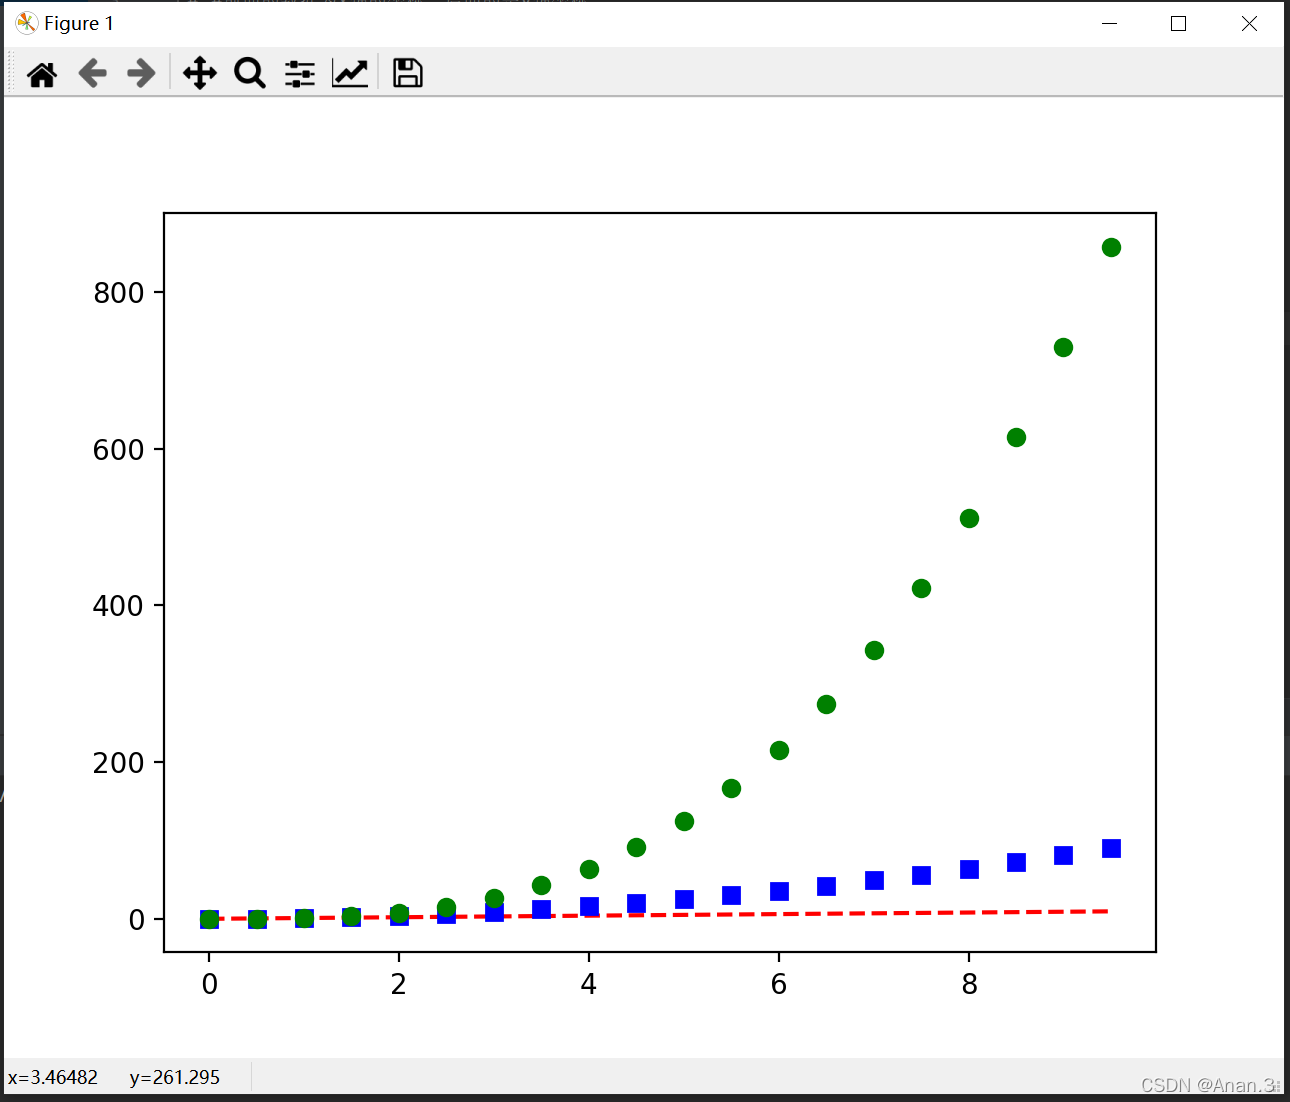Click the green circle point above x=8

969,518
